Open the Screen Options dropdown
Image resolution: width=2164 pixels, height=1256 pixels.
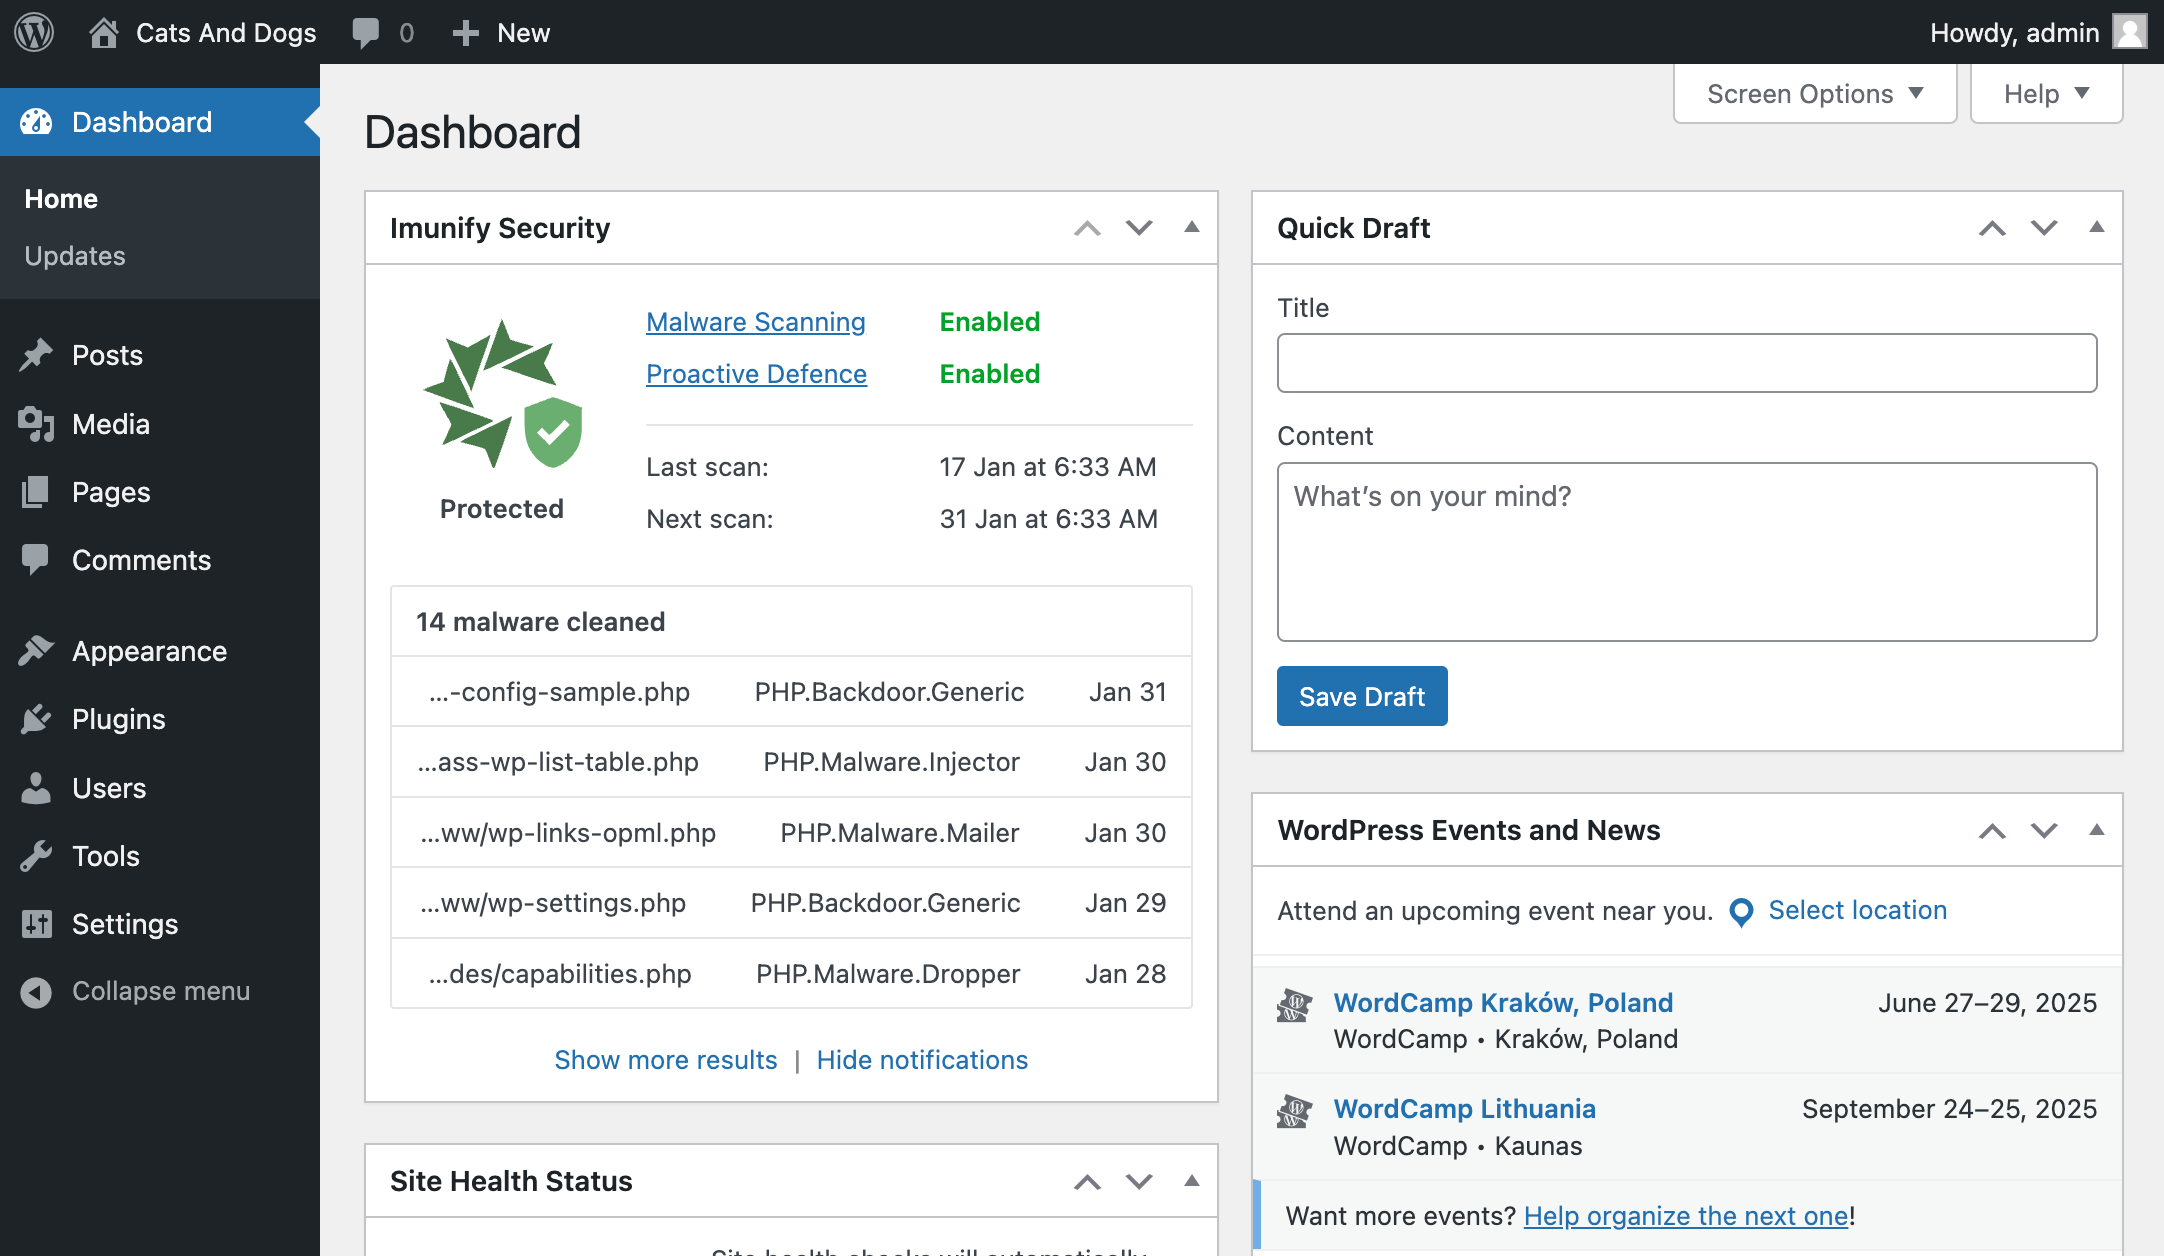(1814, 93)
